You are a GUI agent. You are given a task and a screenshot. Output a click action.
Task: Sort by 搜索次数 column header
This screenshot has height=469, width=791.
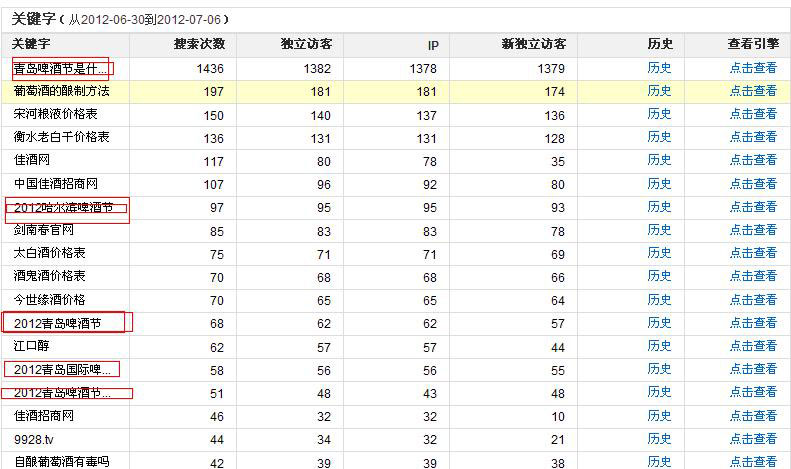(x=199, y=44)
